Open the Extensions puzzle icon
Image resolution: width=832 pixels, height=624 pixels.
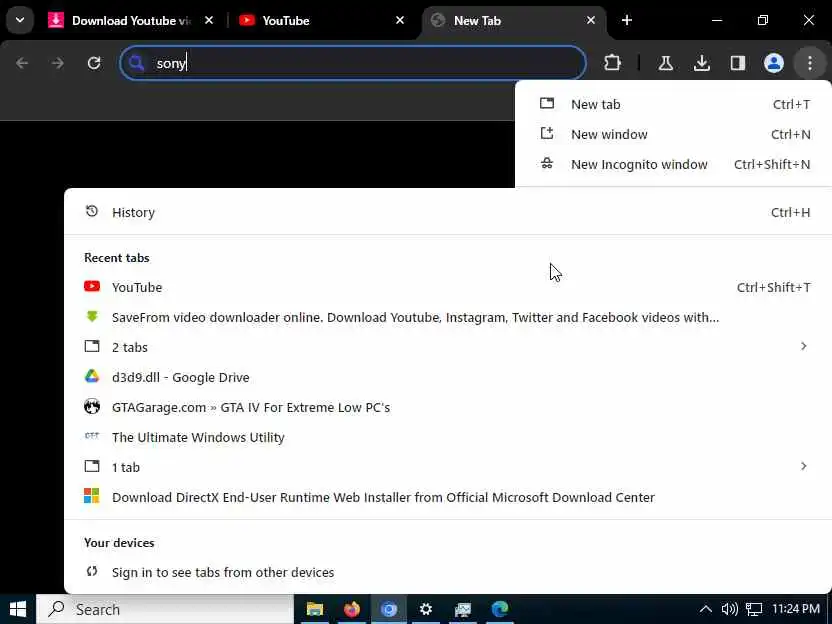(612, 63)
